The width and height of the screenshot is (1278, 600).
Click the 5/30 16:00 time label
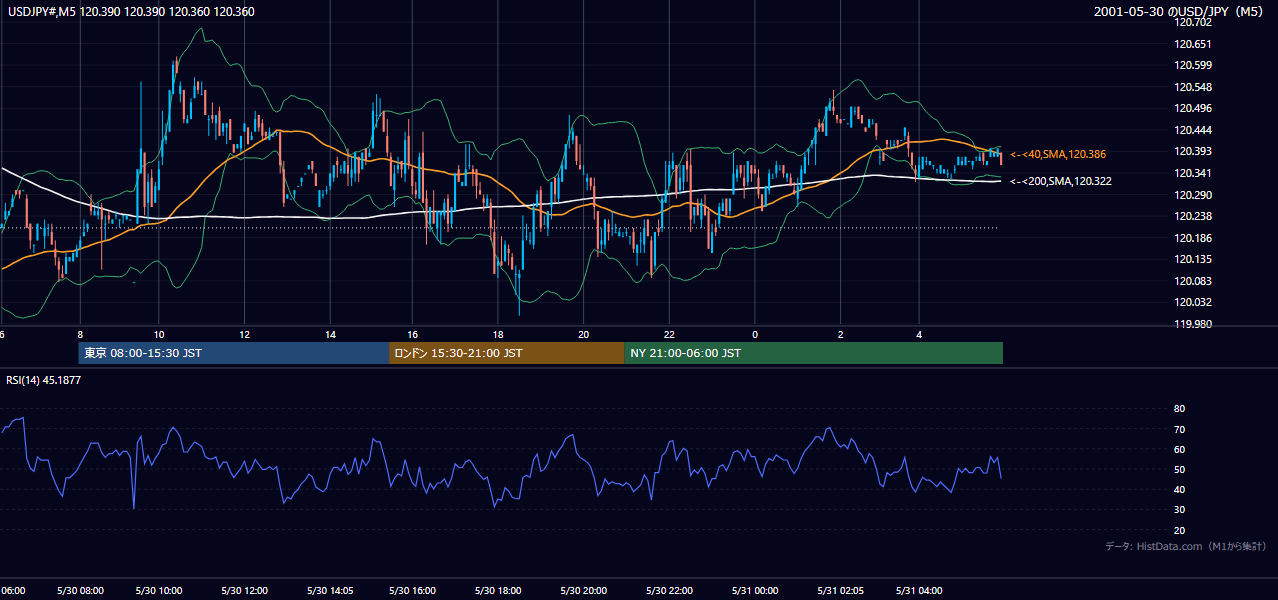[x=414, y=591]
